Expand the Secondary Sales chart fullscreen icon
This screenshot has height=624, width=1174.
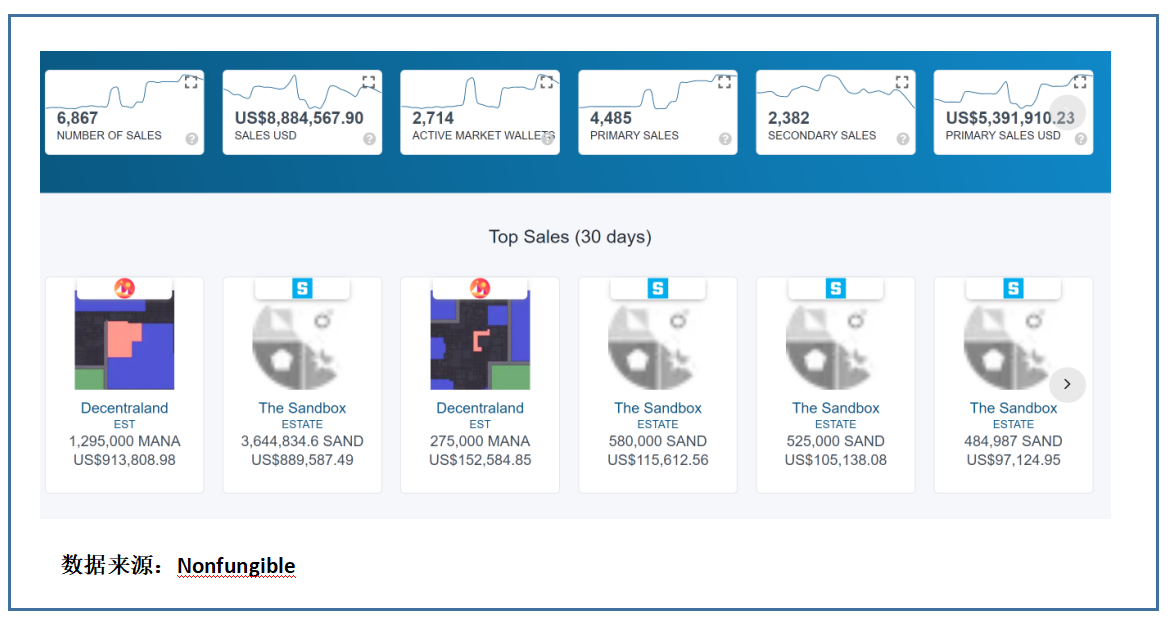(902, 82)
